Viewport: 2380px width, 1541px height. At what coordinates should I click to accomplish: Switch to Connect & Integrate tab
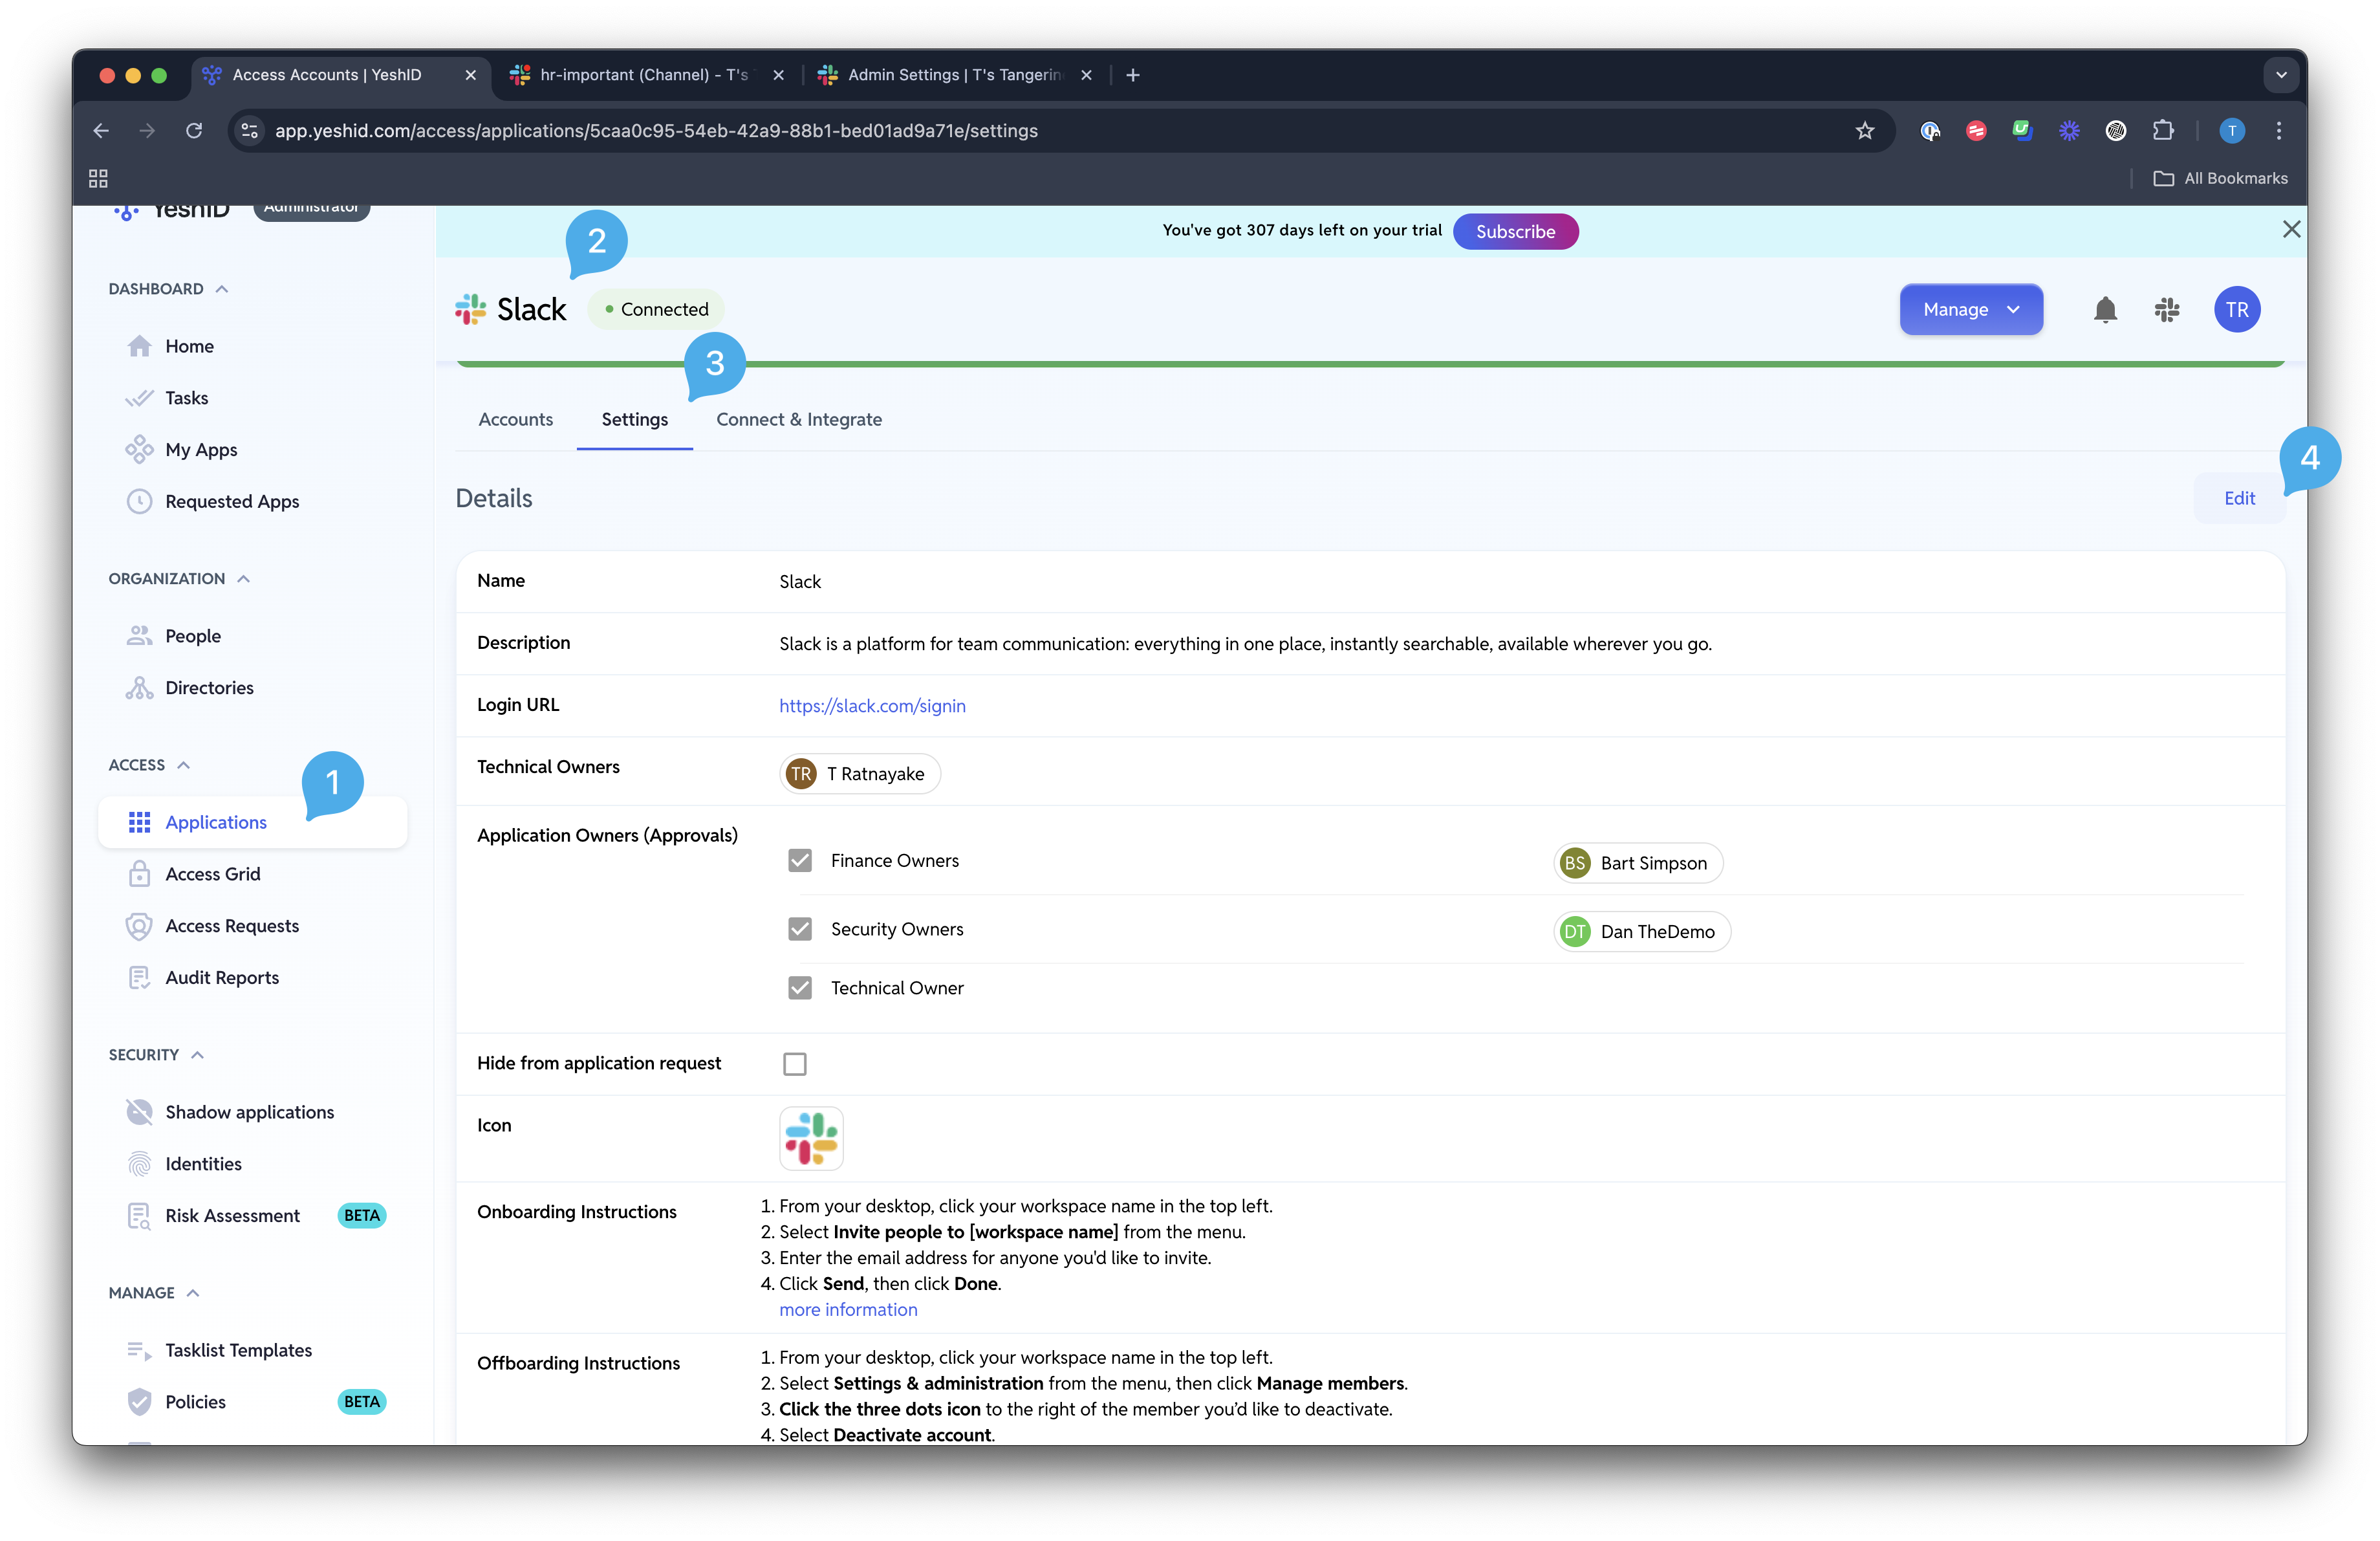(x=799, y=420)
